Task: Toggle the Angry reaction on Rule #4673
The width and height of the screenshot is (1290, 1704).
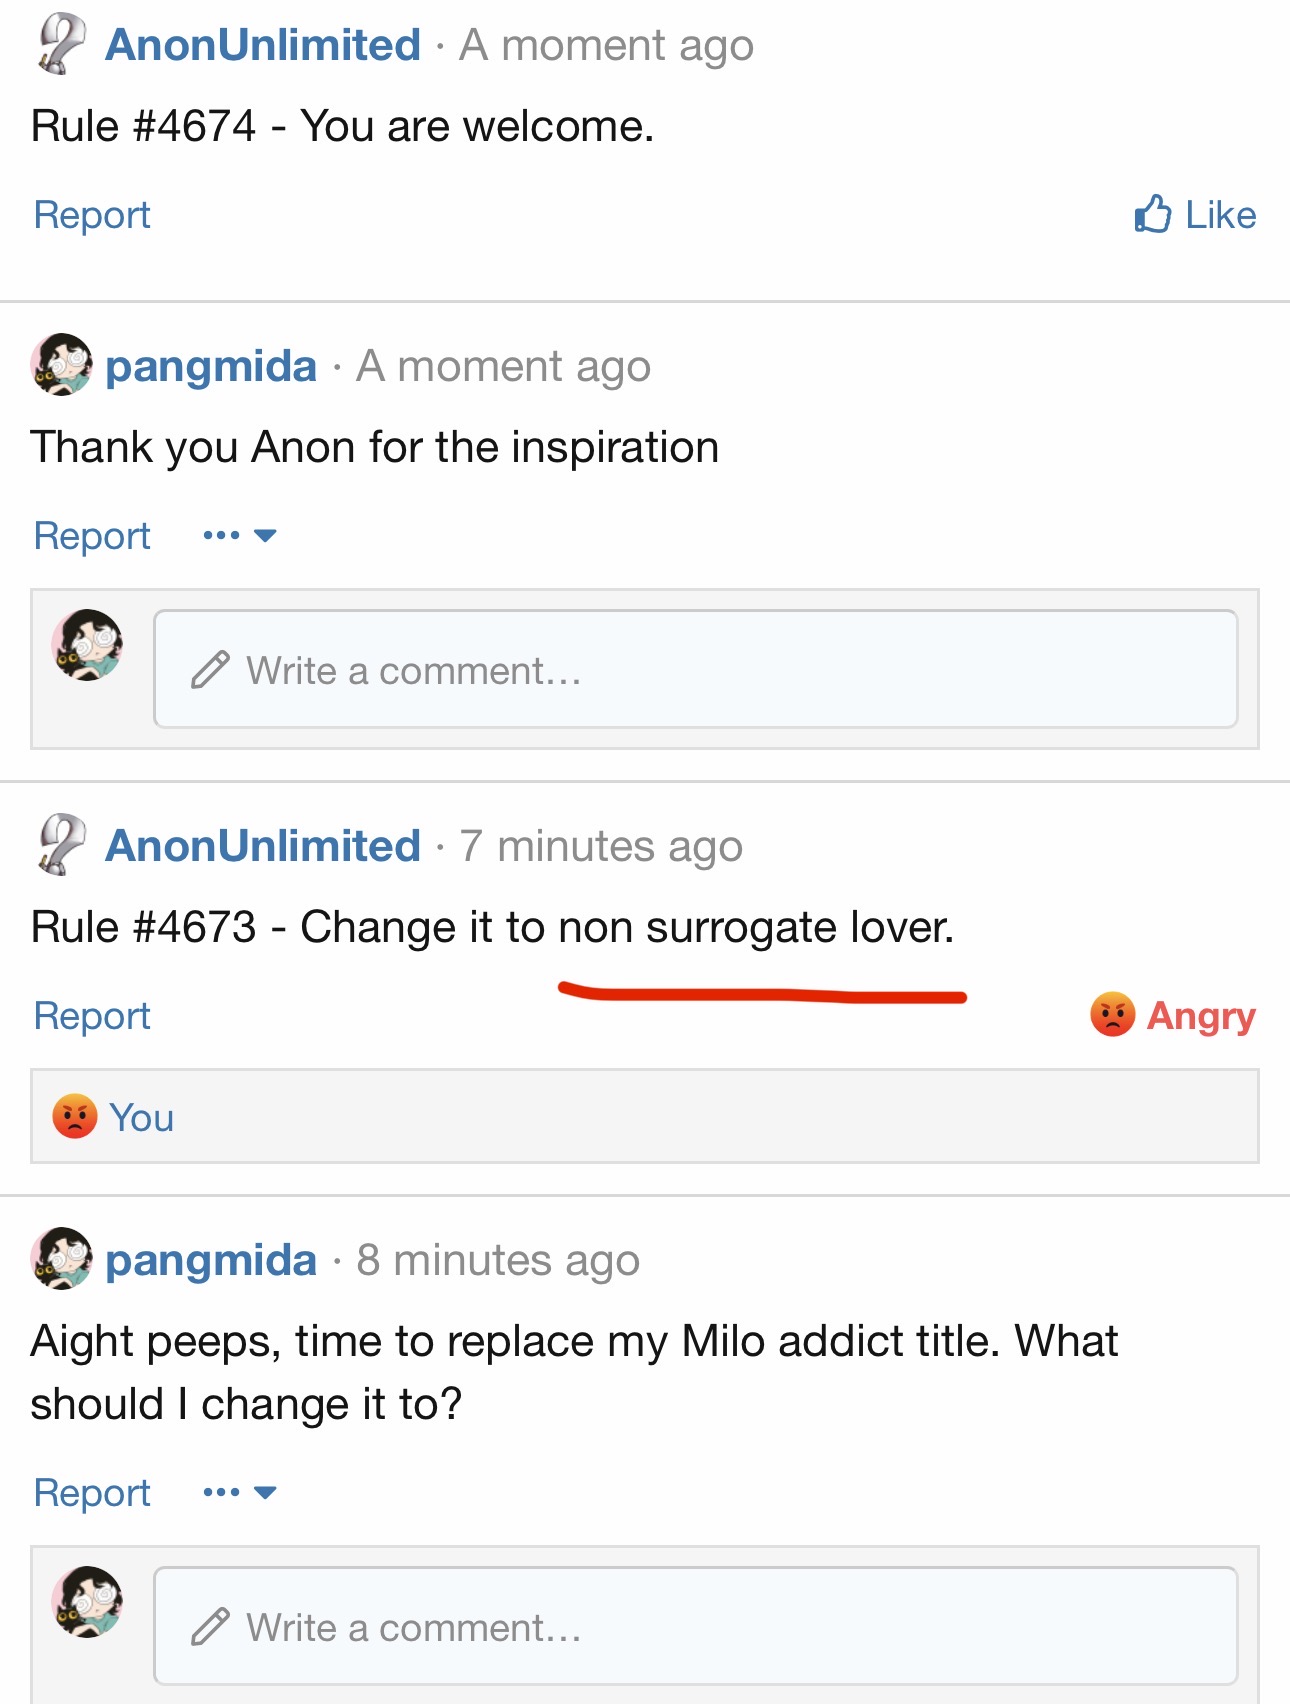Action: point(1173,1015)
